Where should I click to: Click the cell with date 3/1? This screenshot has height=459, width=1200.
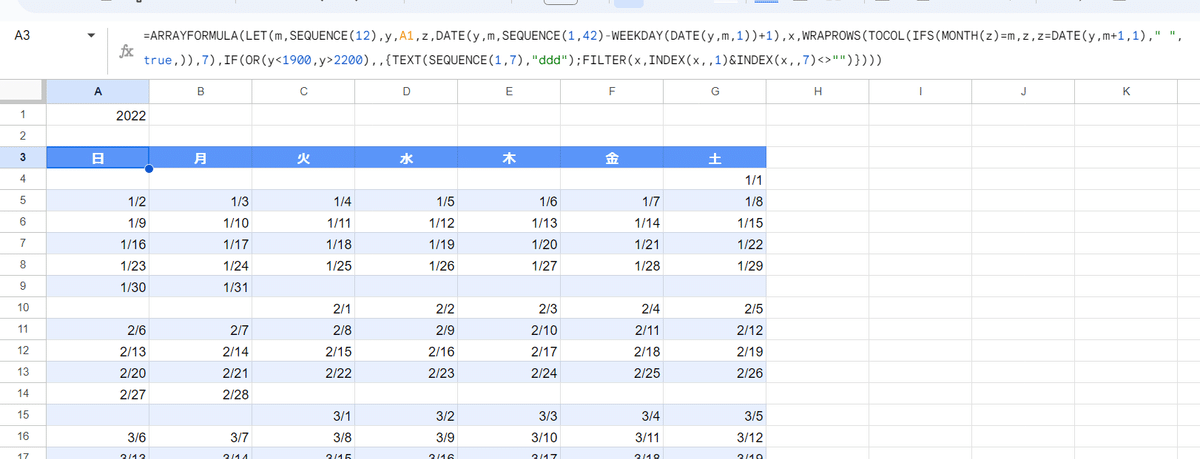click(303, 416)
